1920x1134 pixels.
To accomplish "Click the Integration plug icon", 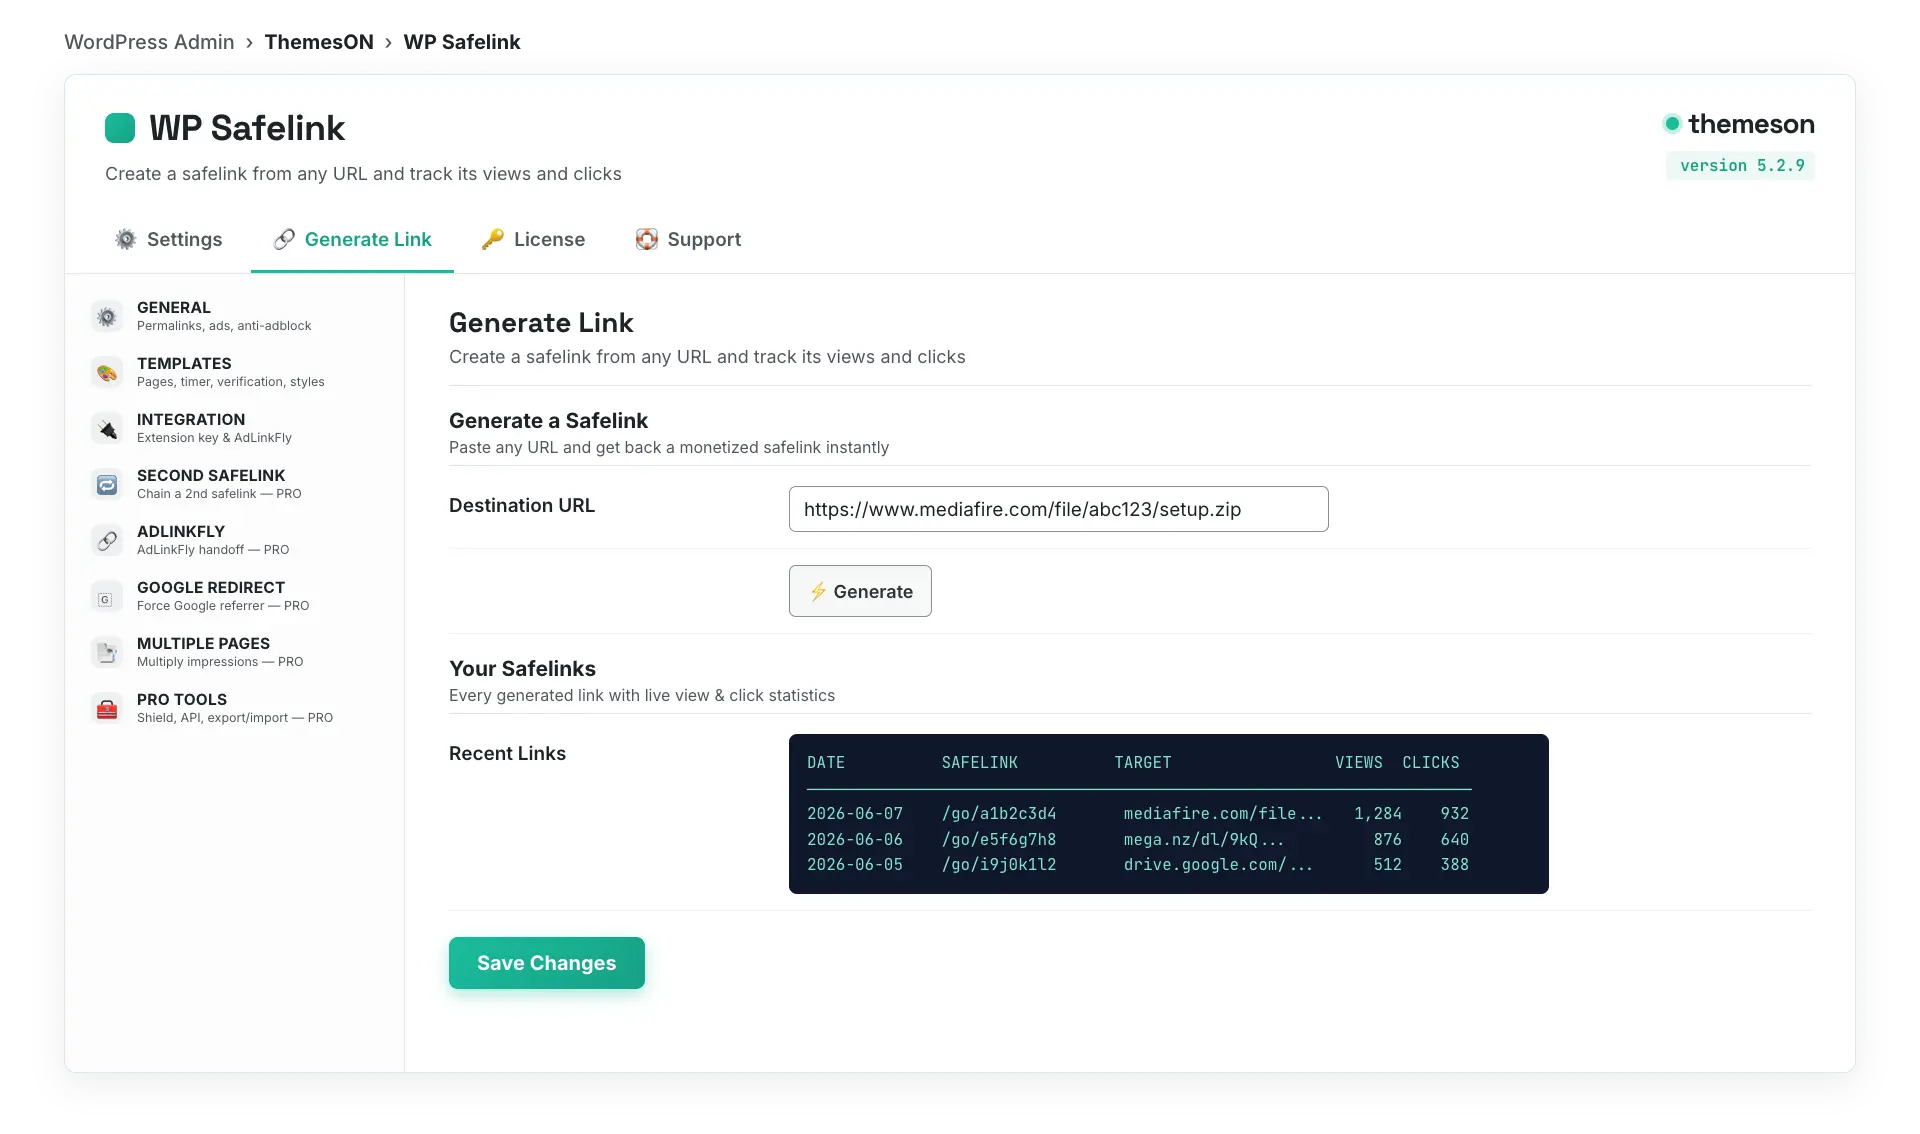I will (x=107, y=428).
